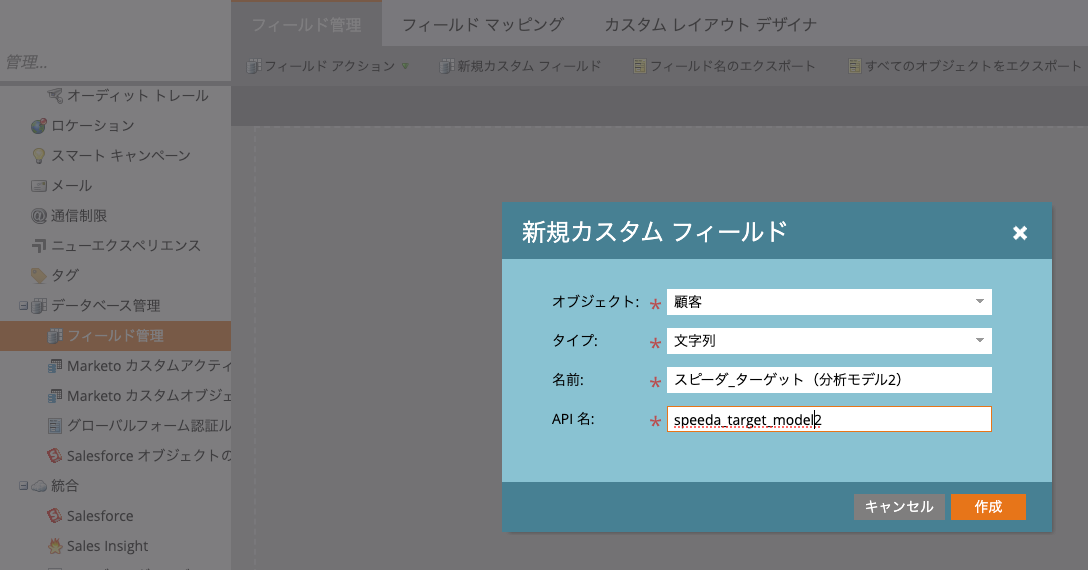Click the API 名 input field
Image resolution: width=1088 pixels, height=570 pixels.
coord(828,420)
